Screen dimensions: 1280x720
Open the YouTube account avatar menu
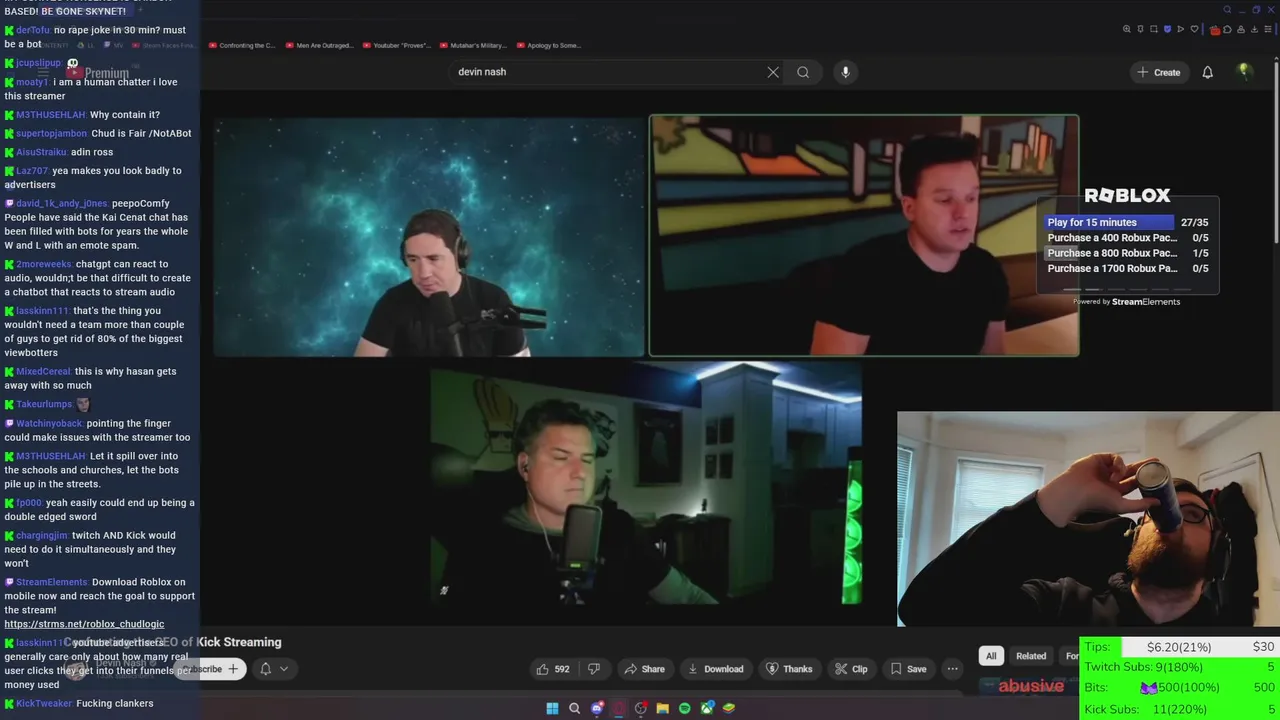click(1244, 71)
